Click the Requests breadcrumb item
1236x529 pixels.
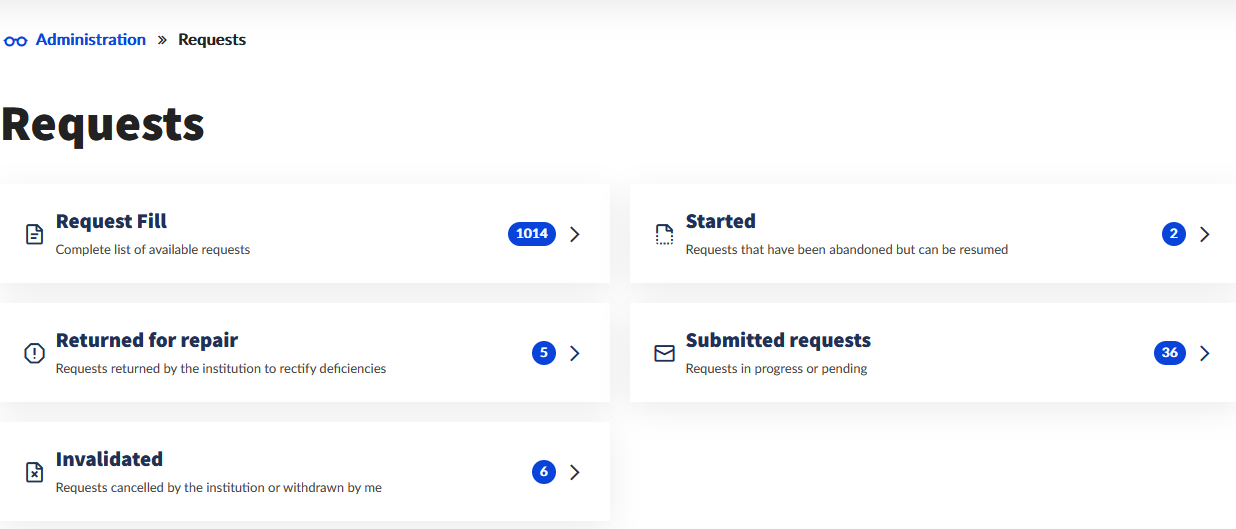pos(212,40)
